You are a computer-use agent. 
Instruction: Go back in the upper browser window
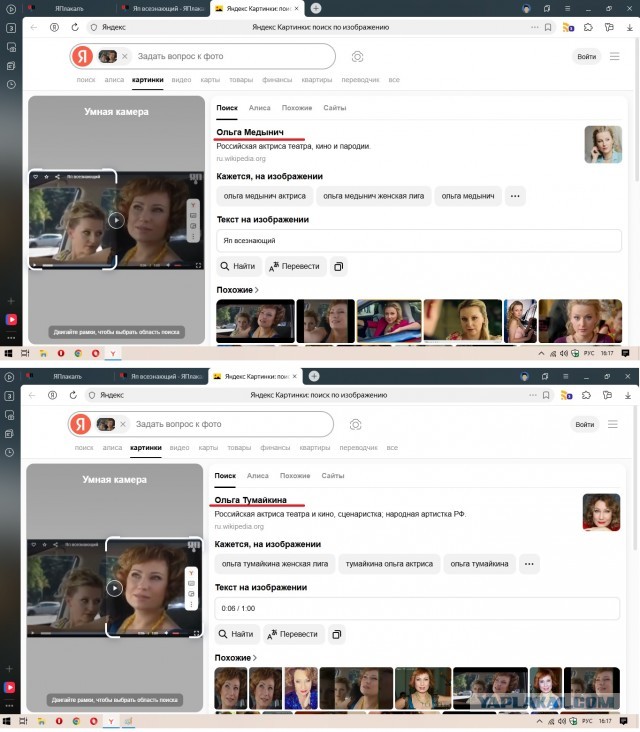(34, 27)
